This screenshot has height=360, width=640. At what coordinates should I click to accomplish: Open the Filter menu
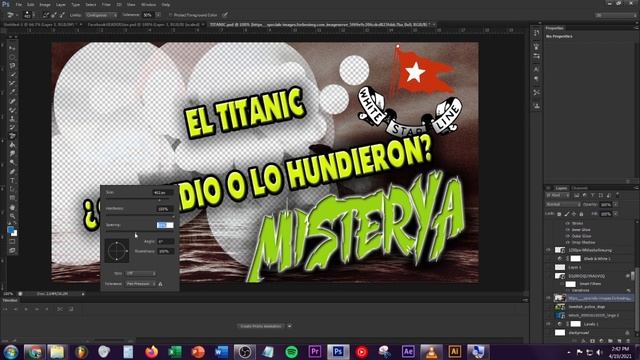(106, 4)
